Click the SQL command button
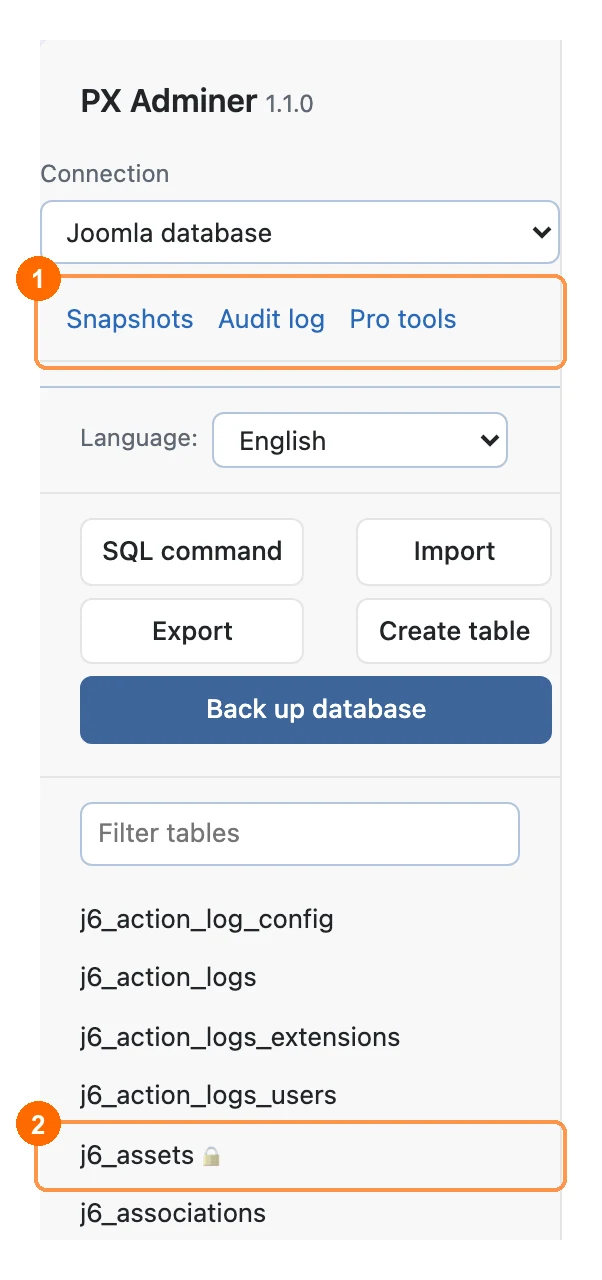Image resolution: width=602 pixels, height=1280 pixels. click(192, 551)
